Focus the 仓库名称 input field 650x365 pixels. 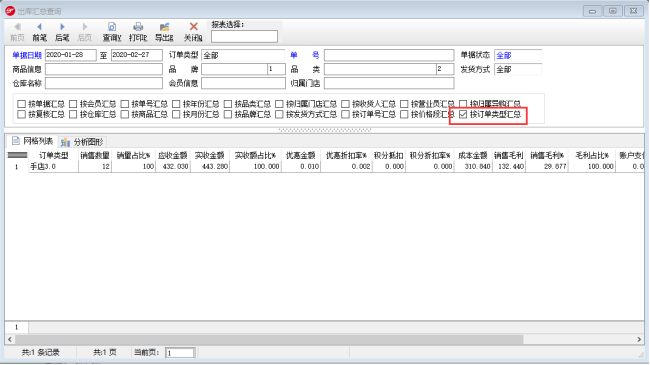[x=104, y=83]
